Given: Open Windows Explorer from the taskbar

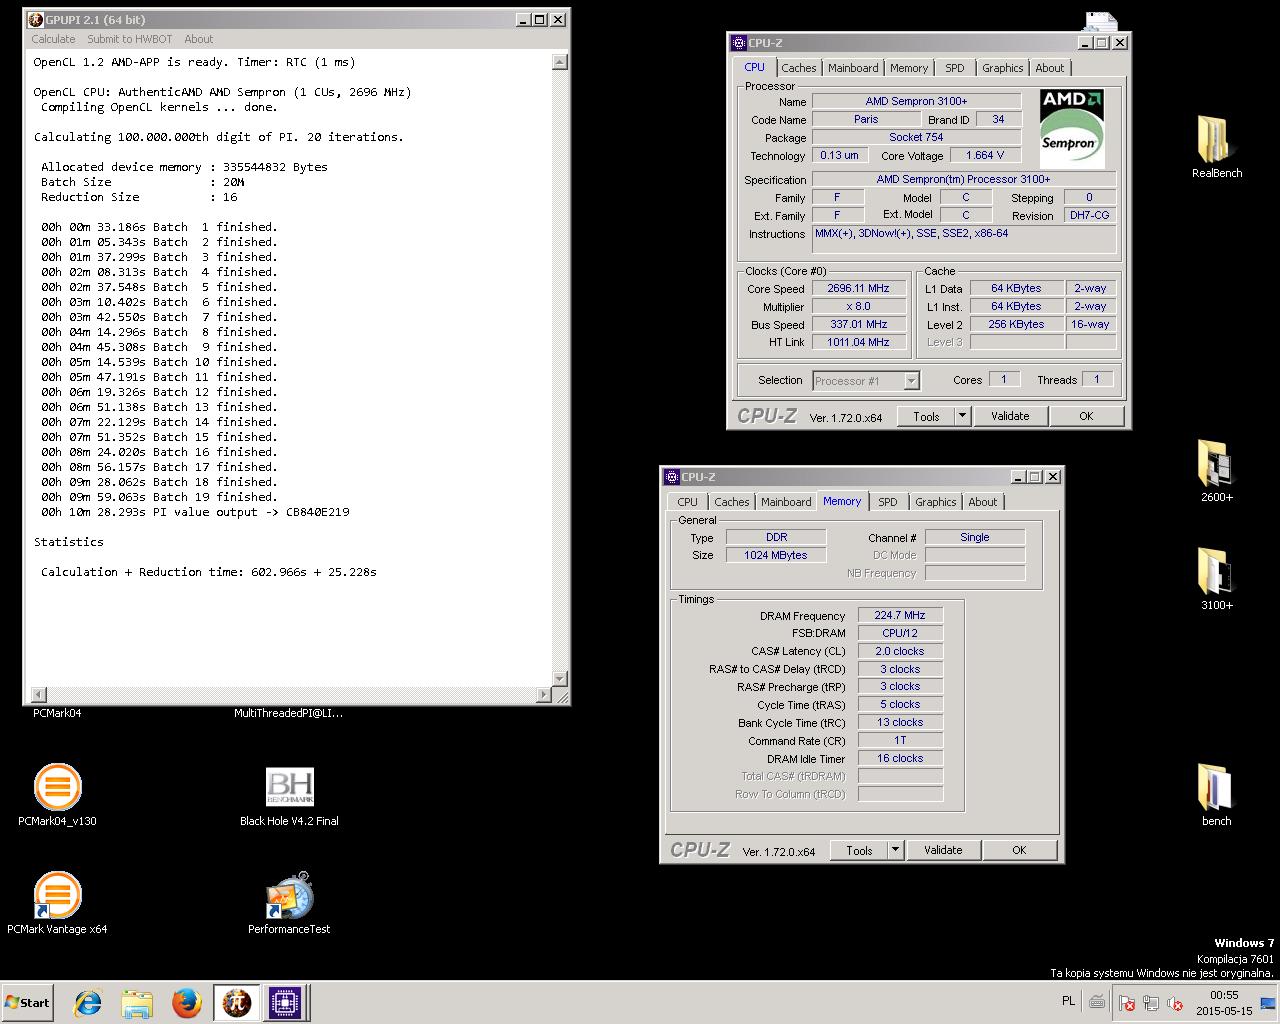Looking at the screenshot, I should [x=137, y=1003].
